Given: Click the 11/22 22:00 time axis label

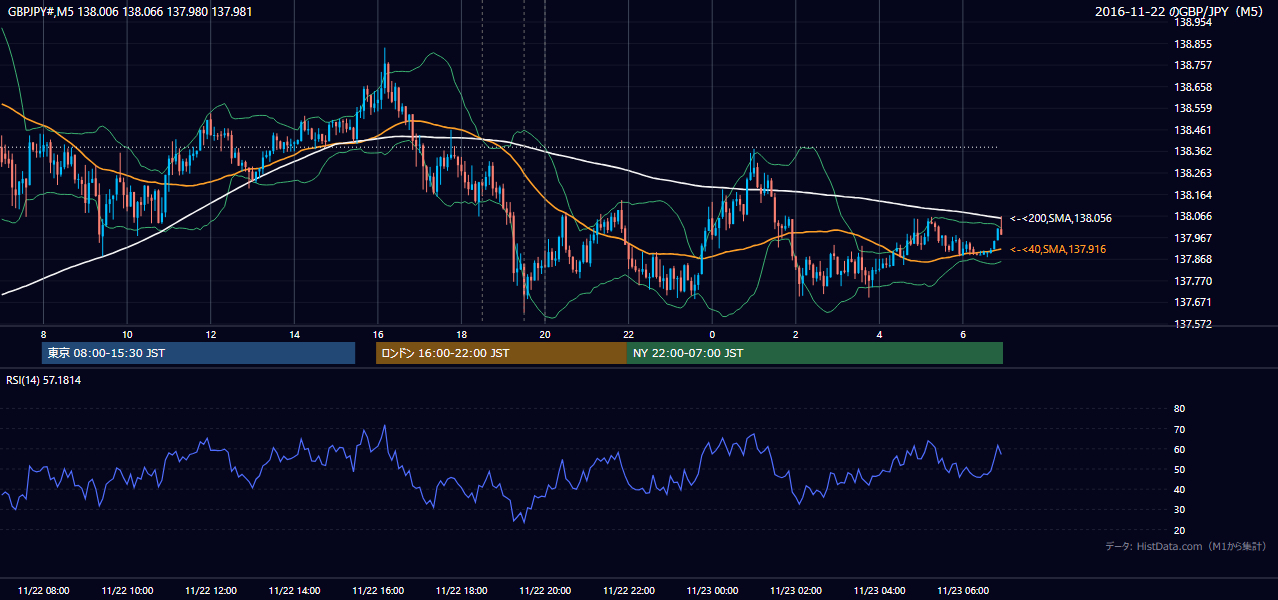Looking at the screenshot, I should [x=628, y=591].
